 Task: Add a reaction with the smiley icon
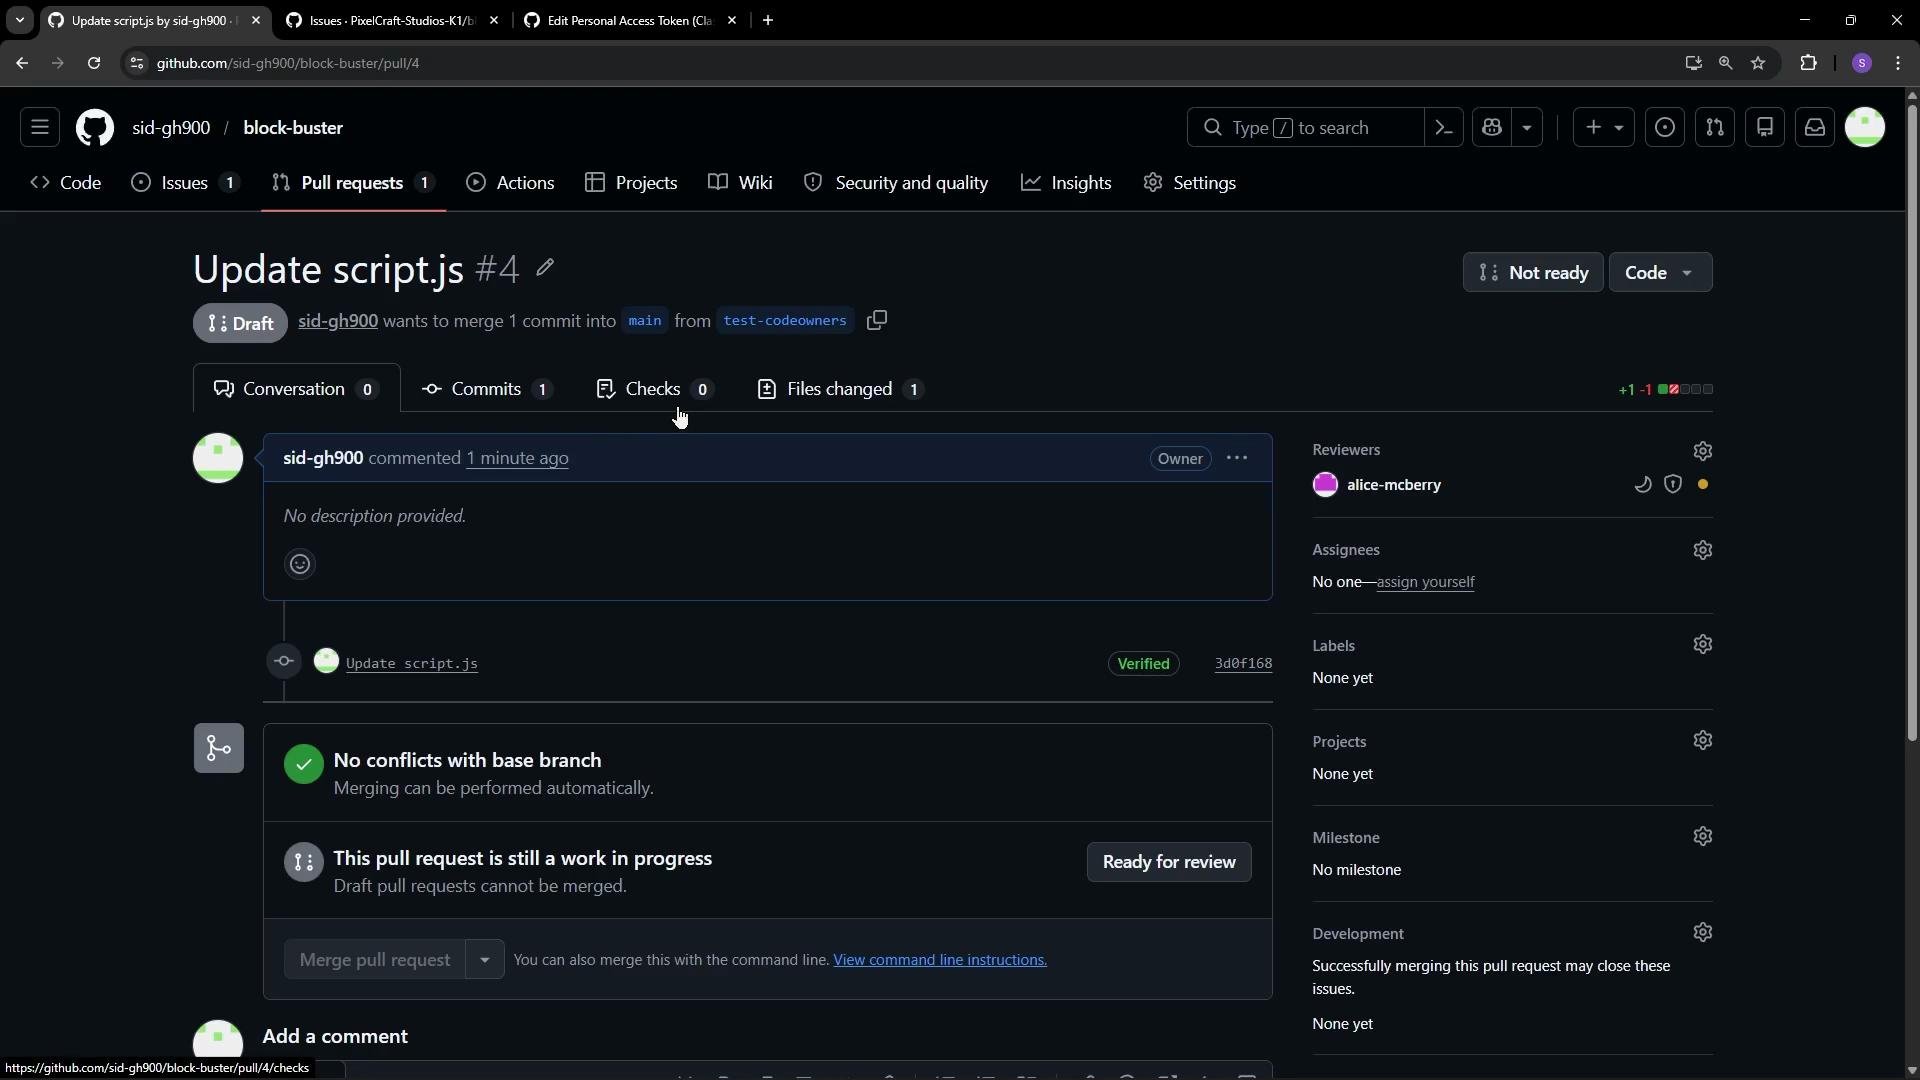(300, 565)
